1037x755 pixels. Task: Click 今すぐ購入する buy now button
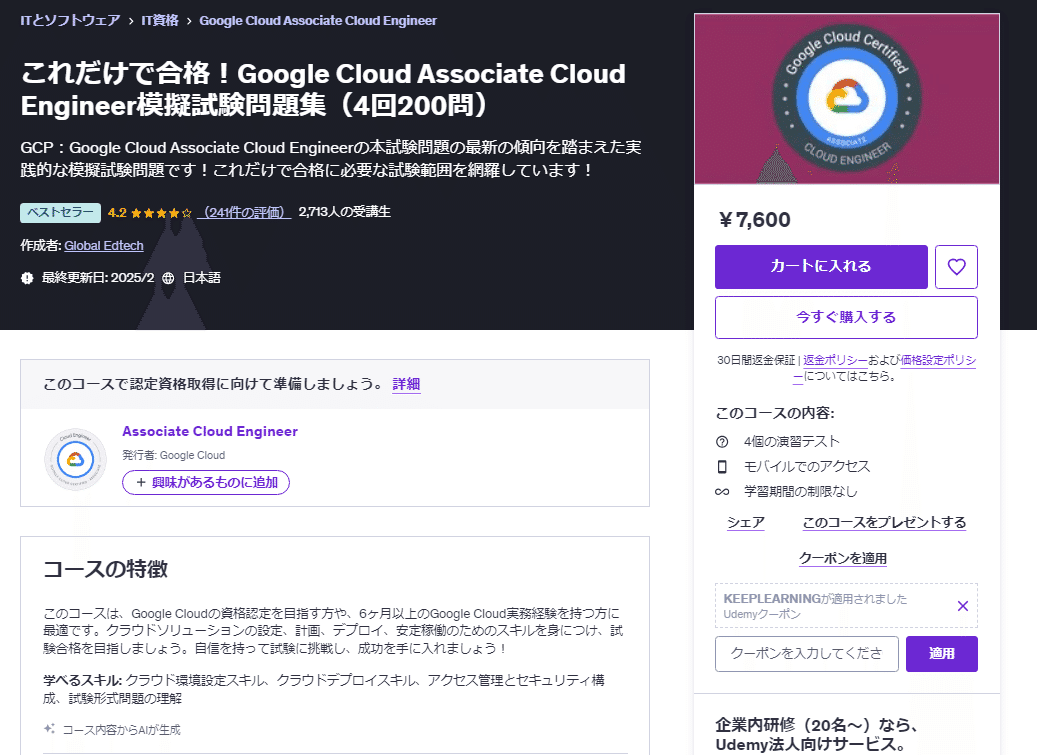tap(846, 317)
